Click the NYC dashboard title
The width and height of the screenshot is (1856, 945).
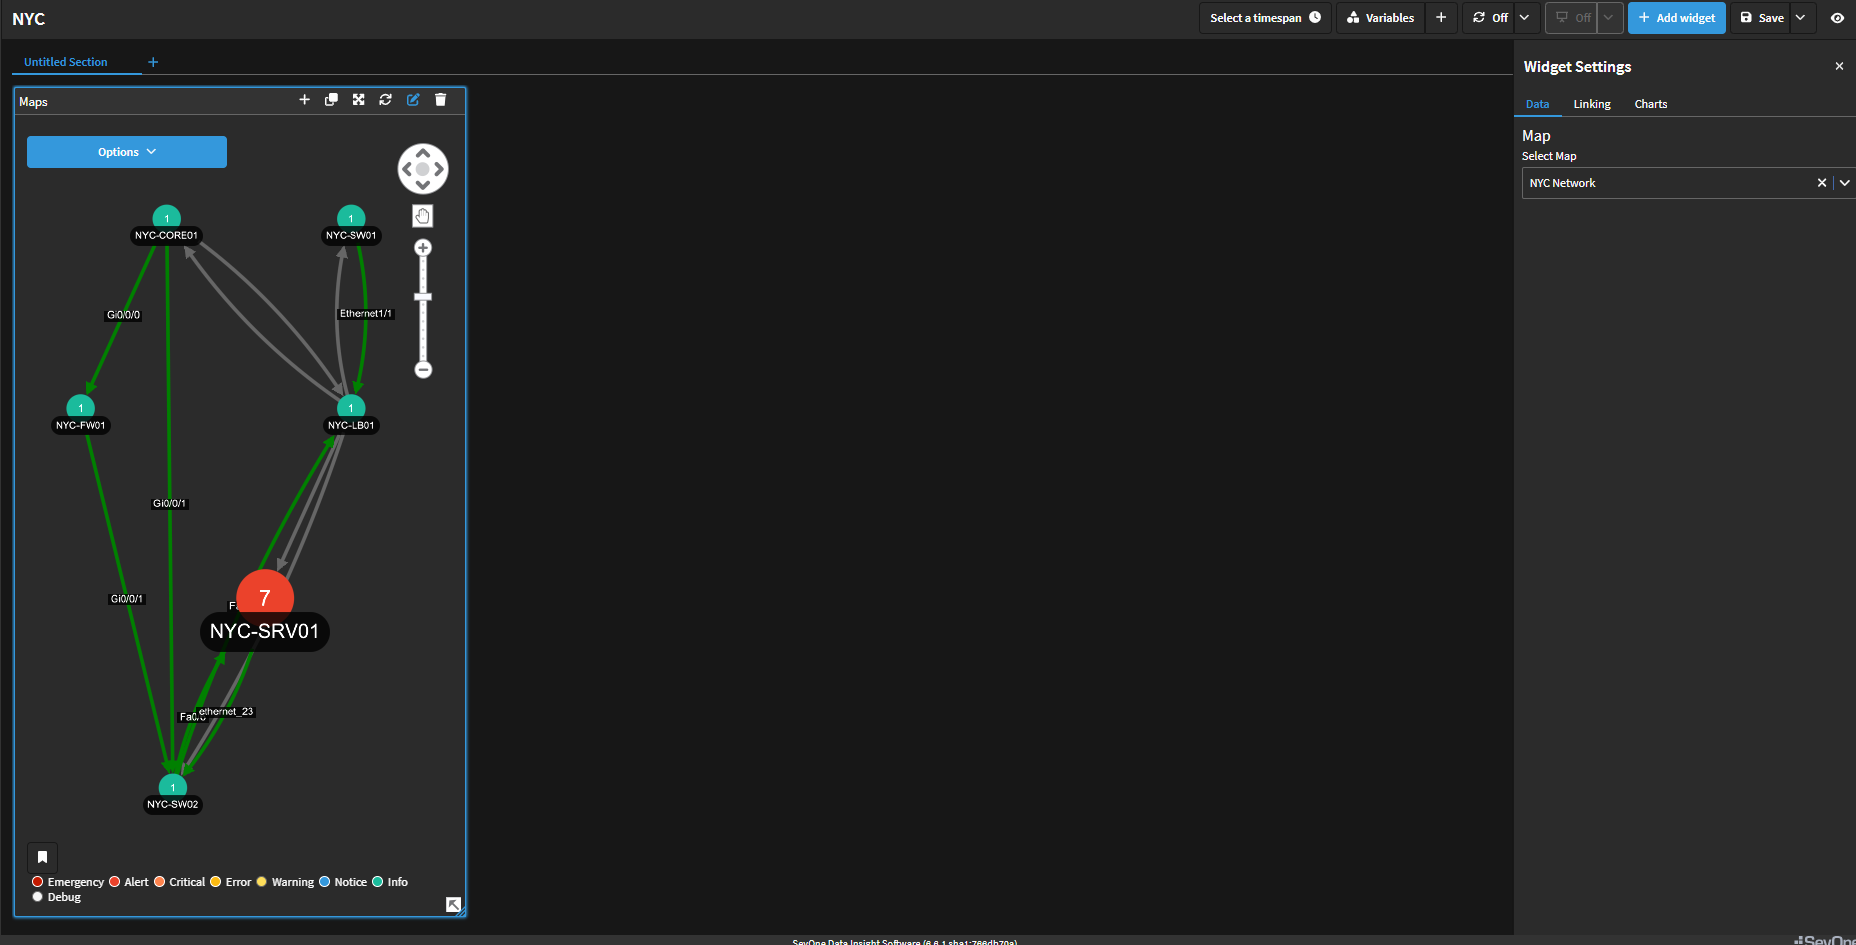(x=28, y=19)
